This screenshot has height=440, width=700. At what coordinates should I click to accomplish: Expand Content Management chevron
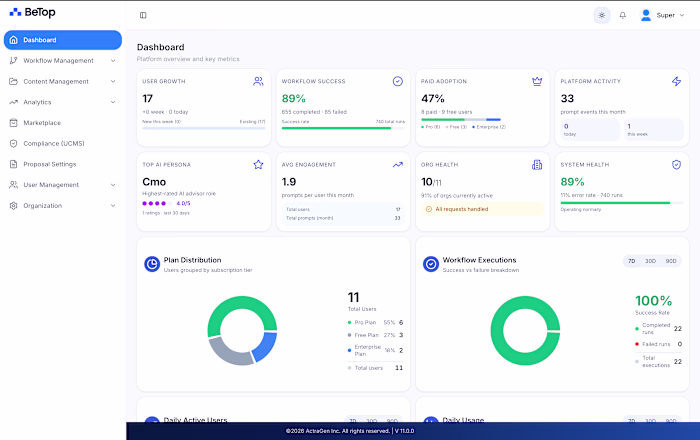113,81
